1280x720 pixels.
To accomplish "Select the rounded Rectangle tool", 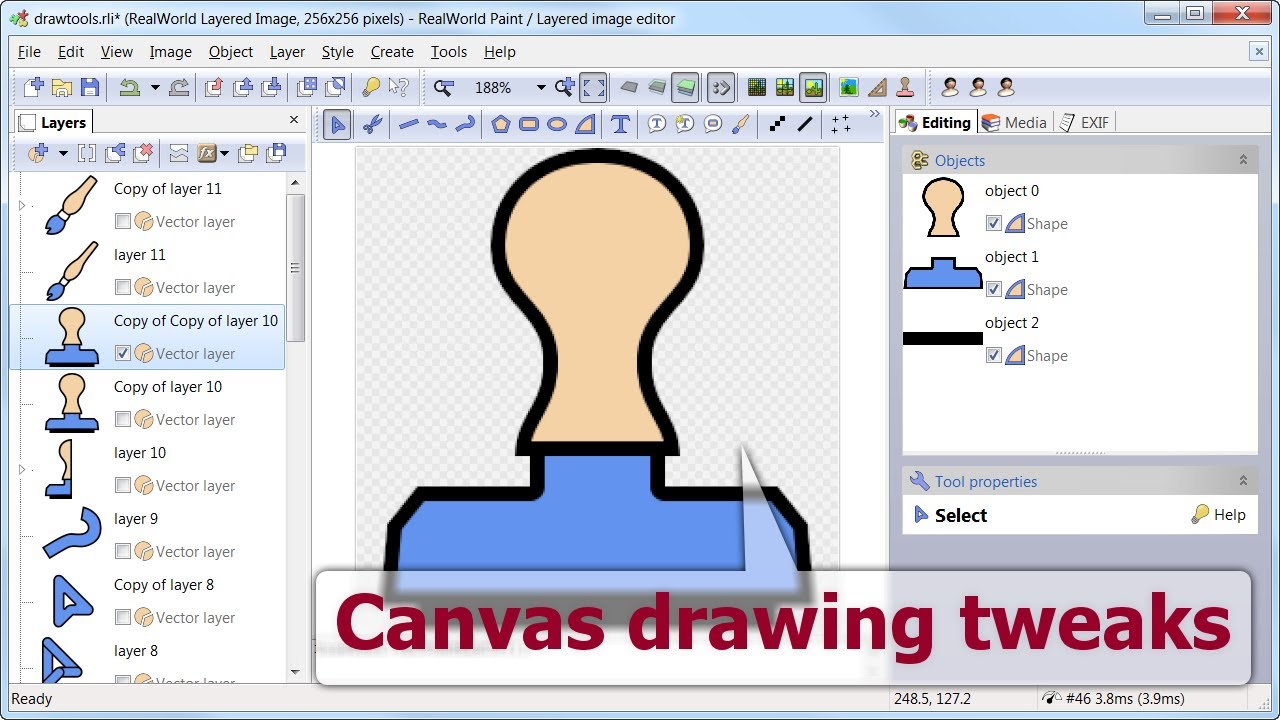I will click(529, 125).
